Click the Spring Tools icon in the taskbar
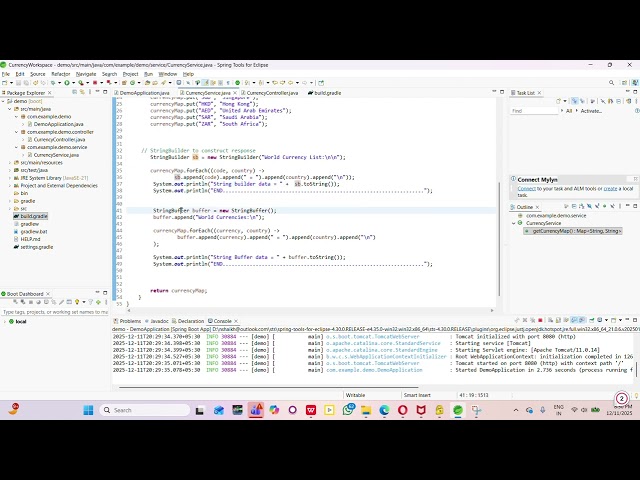 [x=458, y=410]
